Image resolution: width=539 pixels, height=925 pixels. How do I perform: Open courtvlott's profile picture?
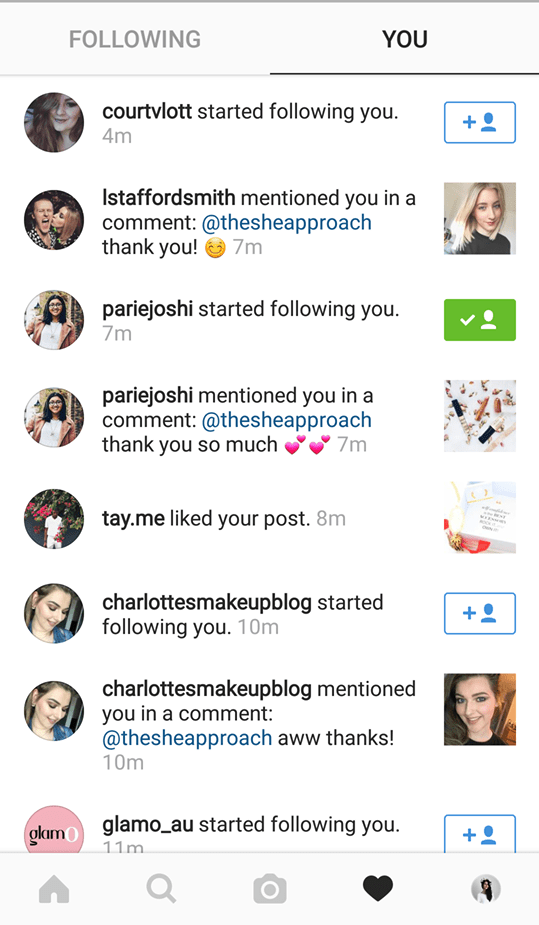tap(54, 122)
